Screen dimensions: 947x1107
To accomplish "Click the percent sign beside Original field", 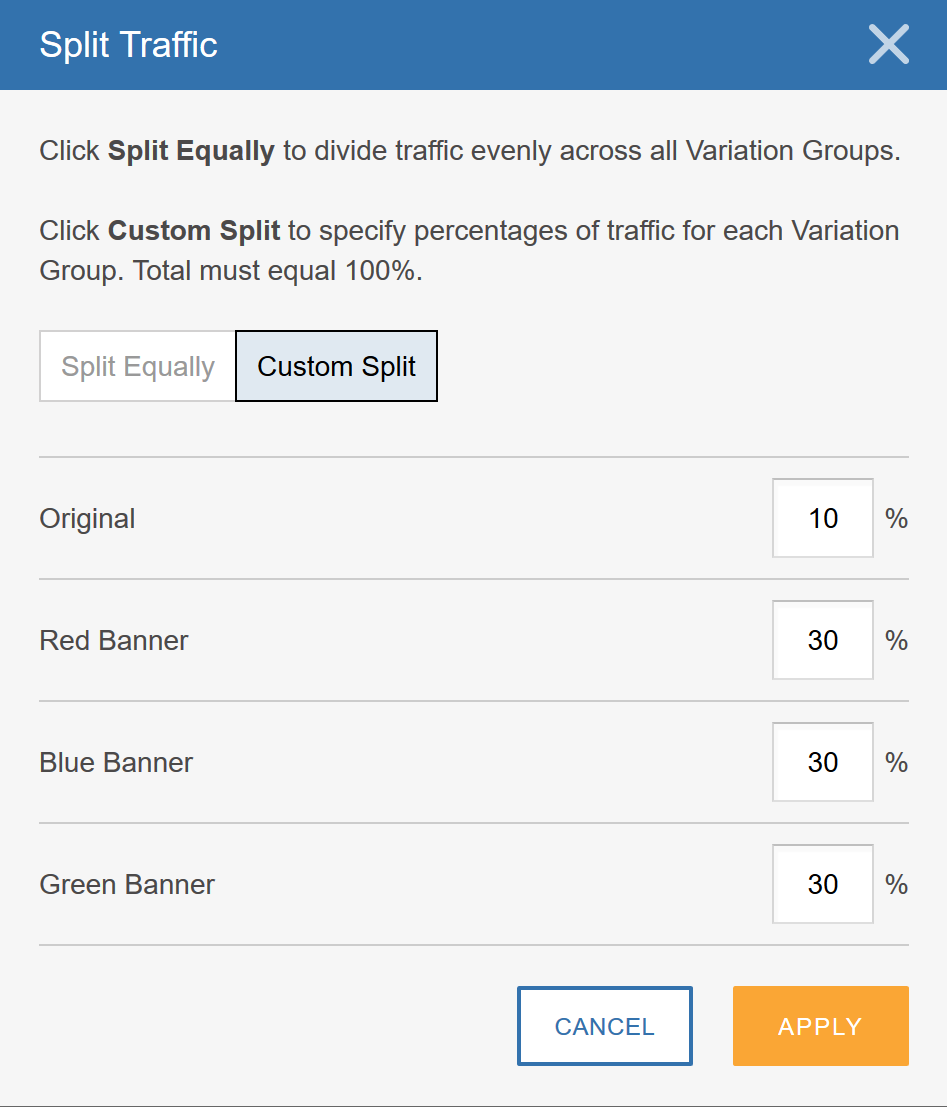I will point(896,518).
